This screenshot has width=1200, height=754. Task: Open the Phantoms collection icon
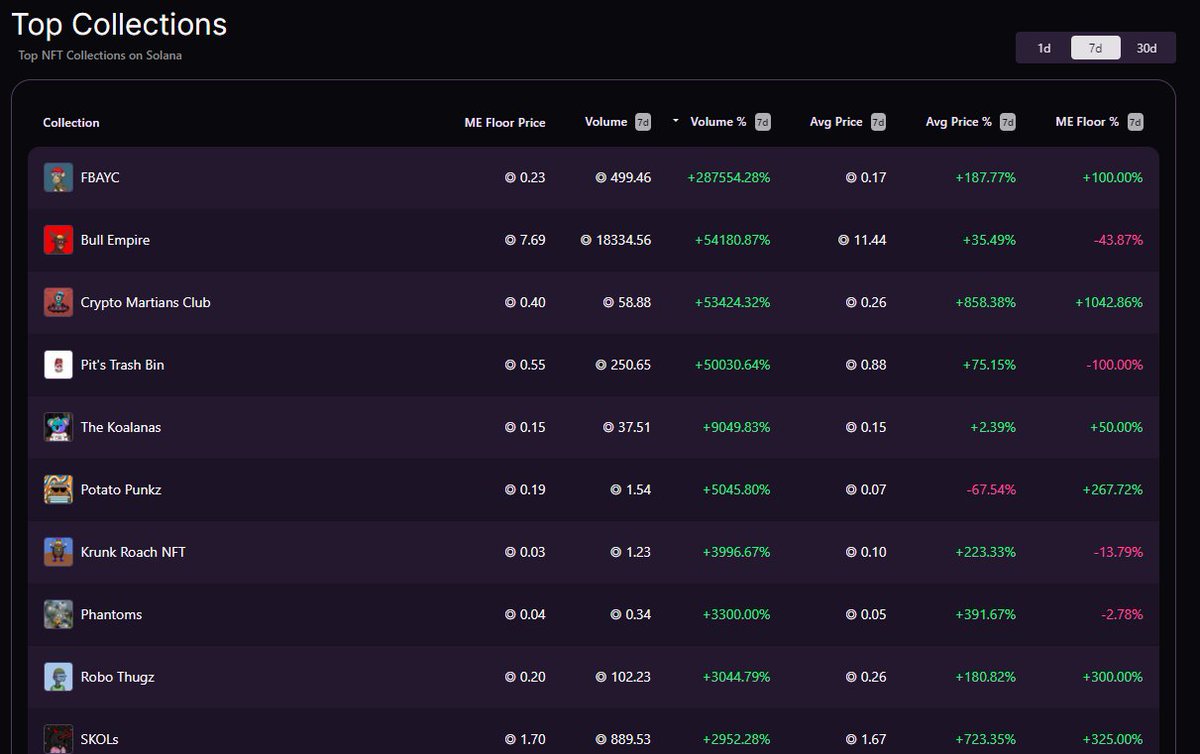pyautogui.click(x=58, y=615)
